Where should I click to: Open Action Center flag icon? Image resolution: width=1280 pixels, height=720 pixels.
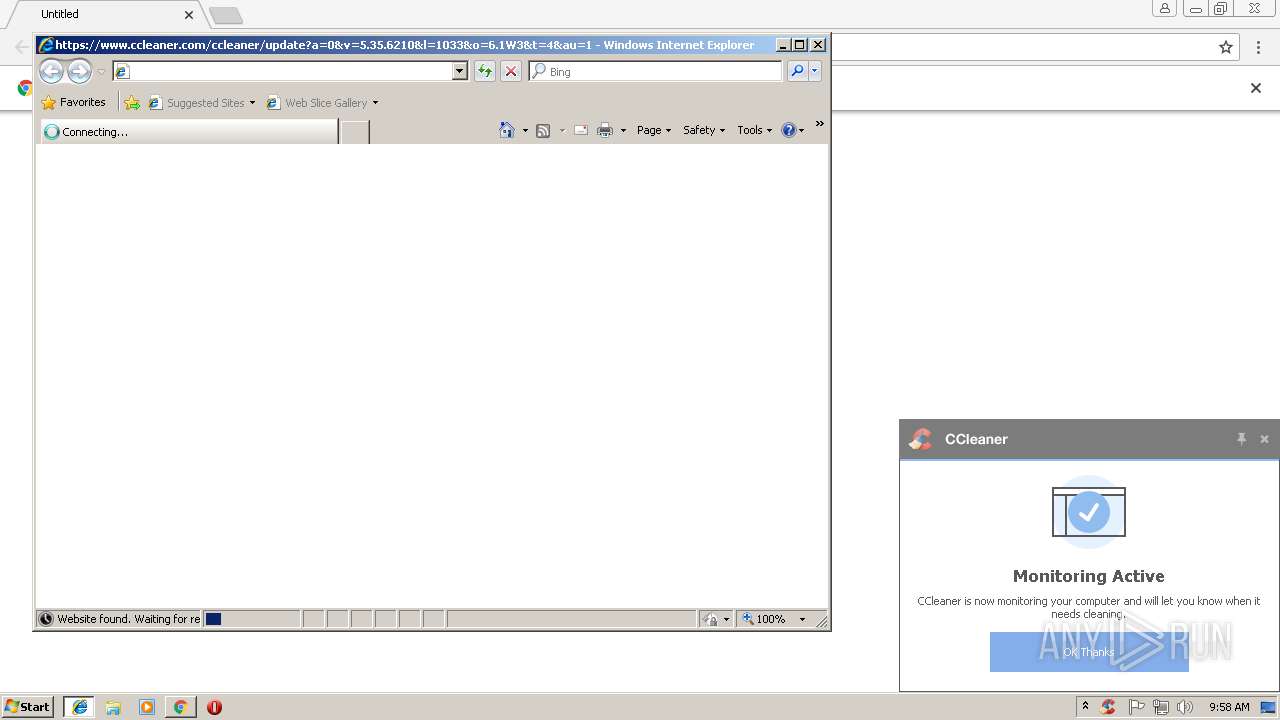(1136, 707)
